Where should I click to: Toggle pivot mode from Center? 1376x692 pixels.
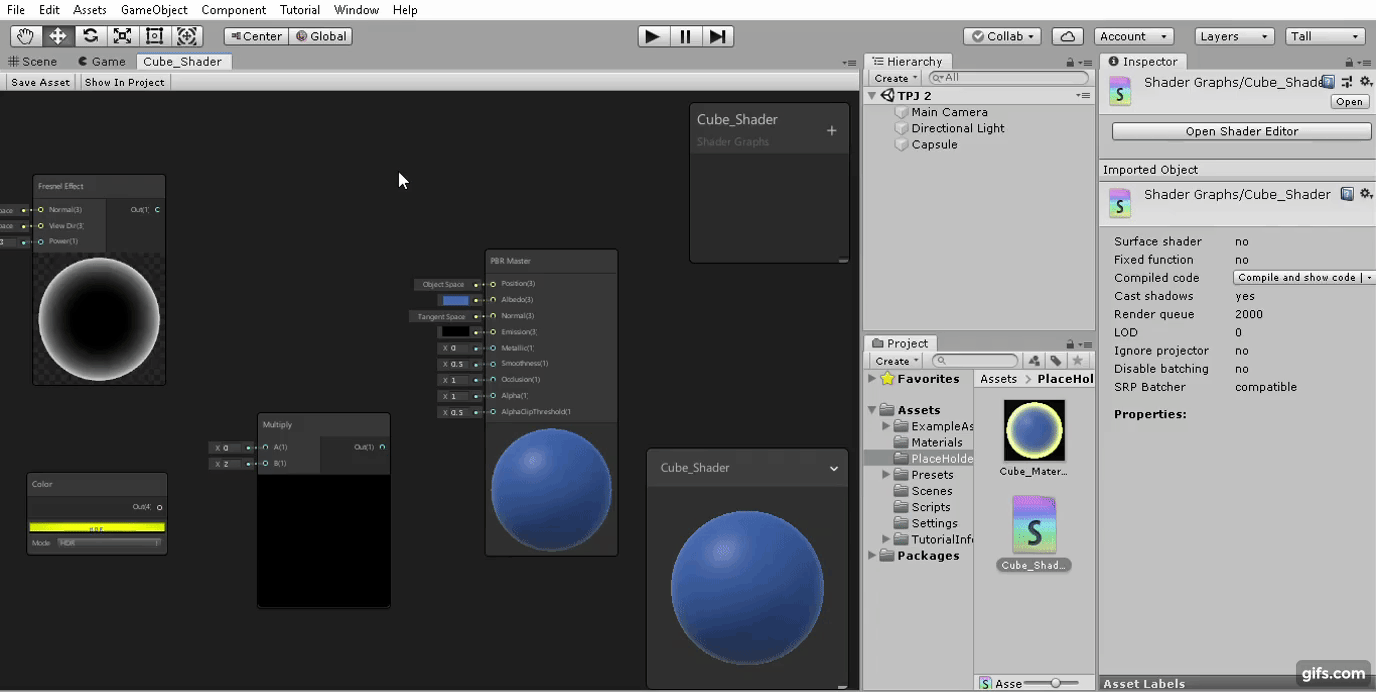(254, 36)
